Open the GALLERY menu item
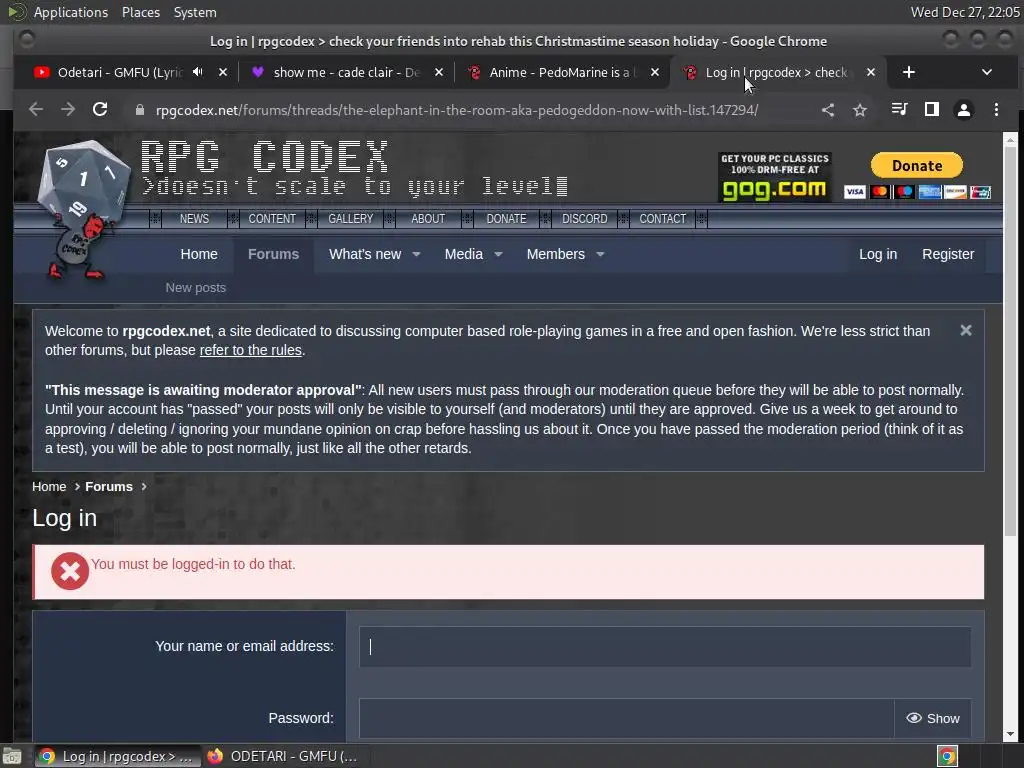Viewport: 1024px width, 768px height. click(350, 219)
